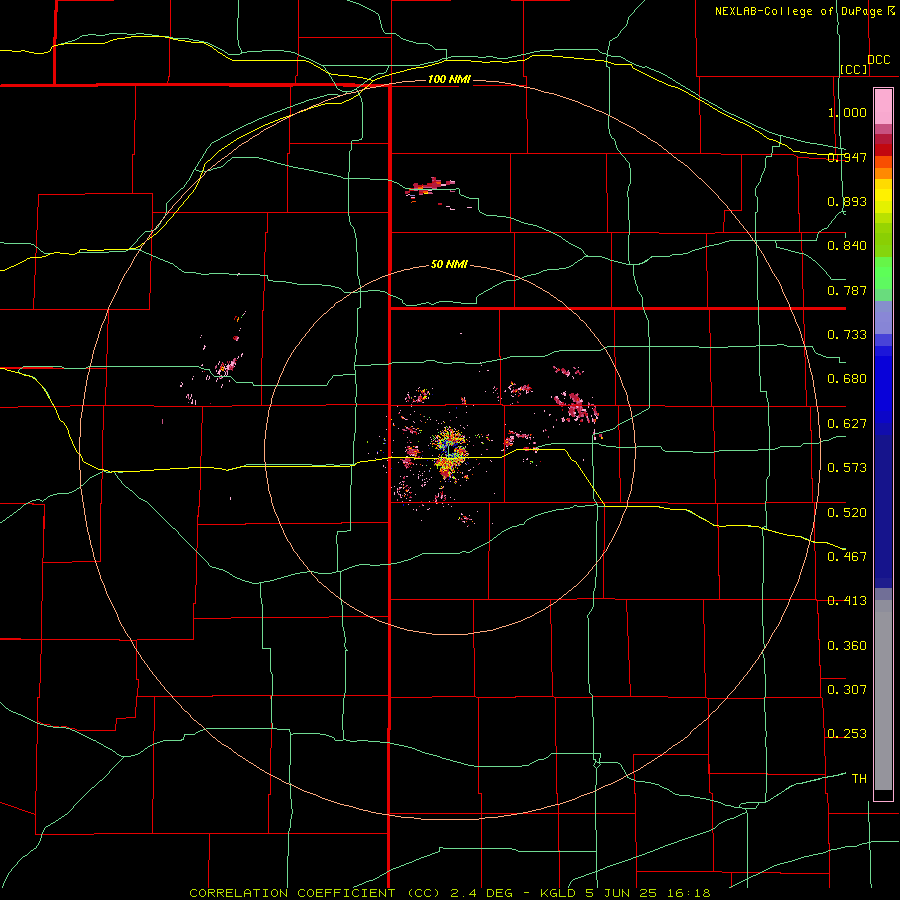
Task: Select the 0.840 legend value
Action: point(847,246)
